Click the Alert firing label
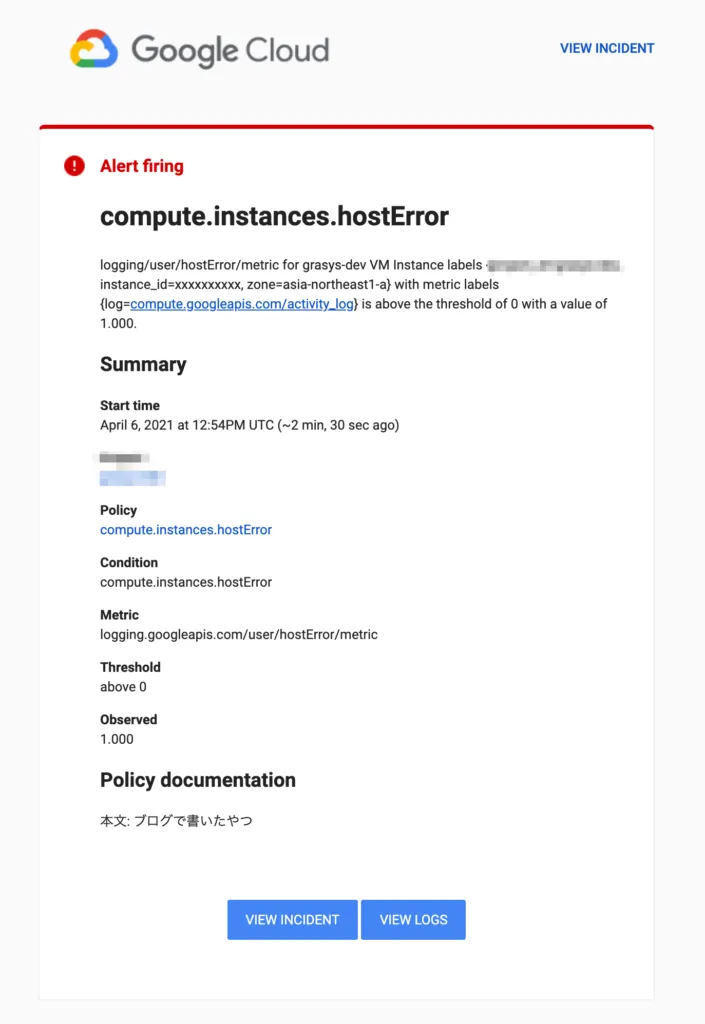This screenshot has width=705, height=1024. click(x=142, y=166)
